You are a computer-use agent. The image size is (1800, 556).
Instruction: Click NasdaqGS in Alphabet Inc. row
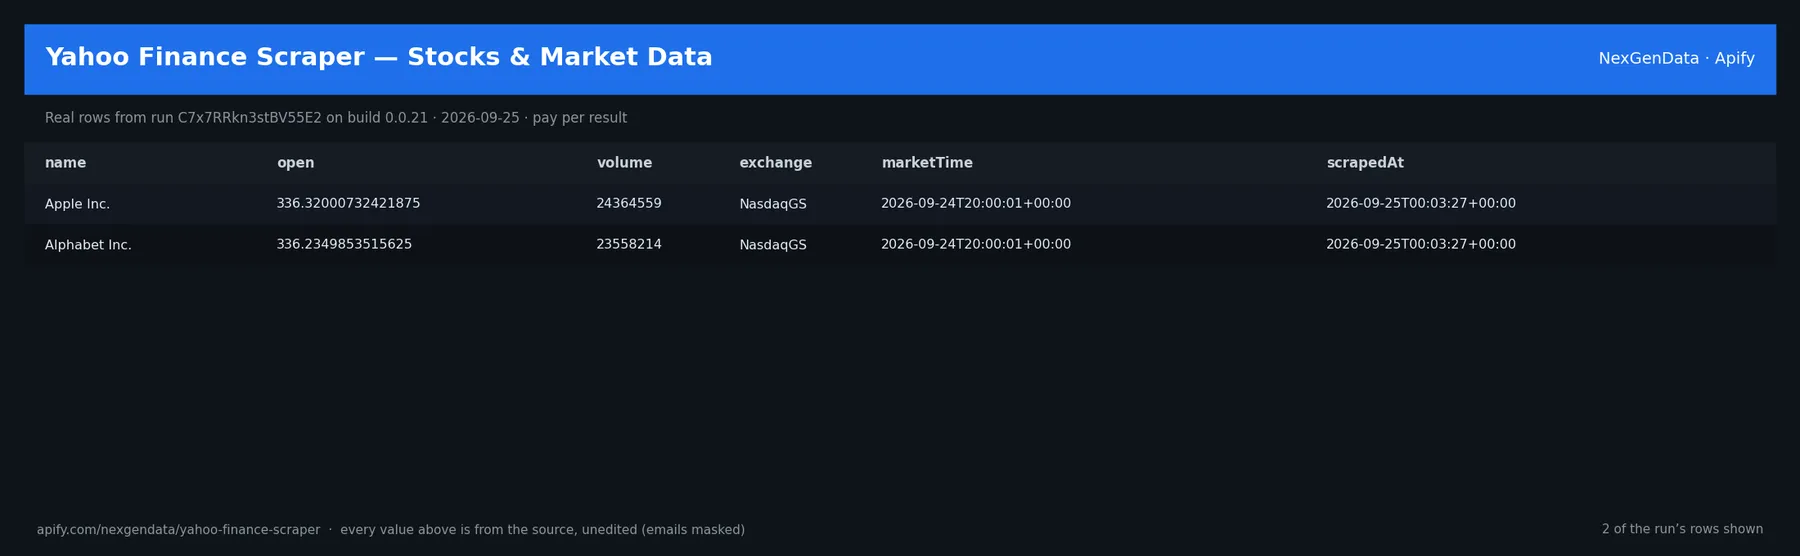[x=773, y=245]
